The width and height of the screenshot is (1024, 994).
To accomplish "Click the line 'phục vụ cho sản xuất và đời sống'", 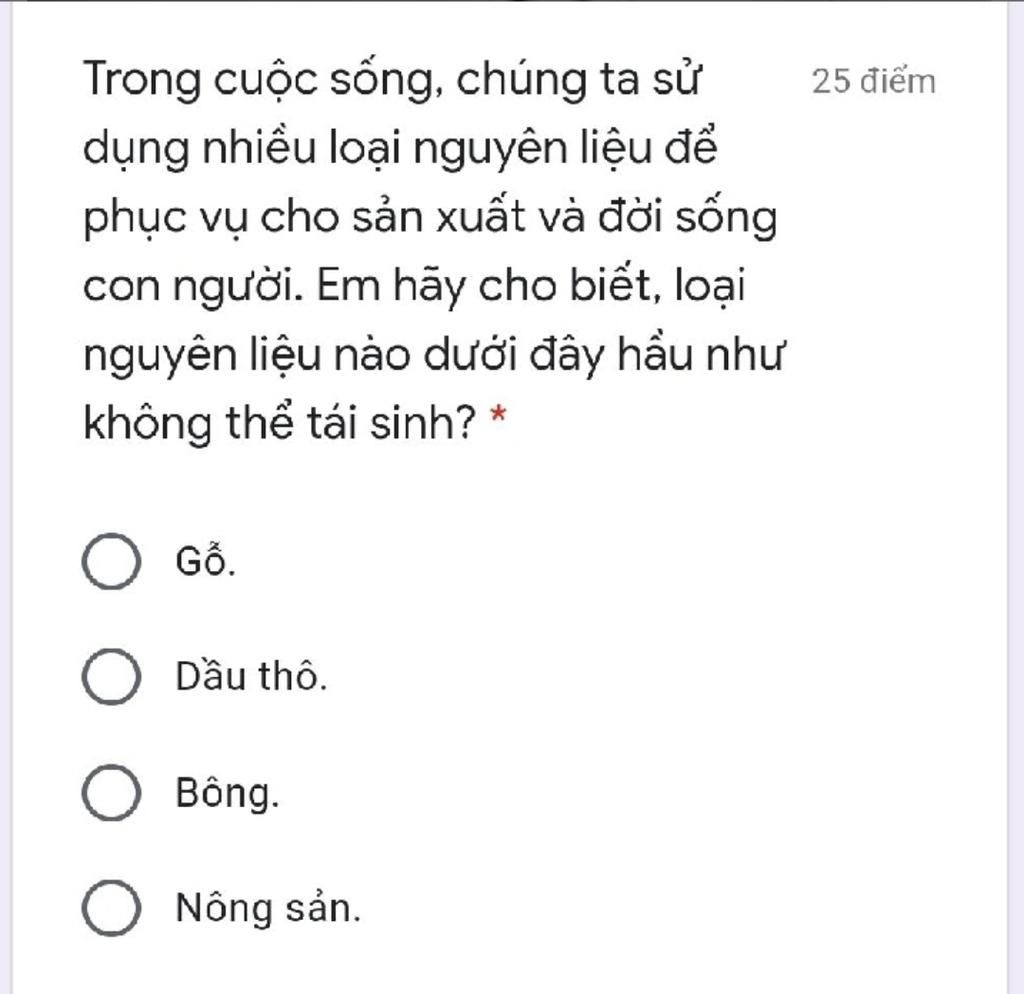I will tap(430, 217).
